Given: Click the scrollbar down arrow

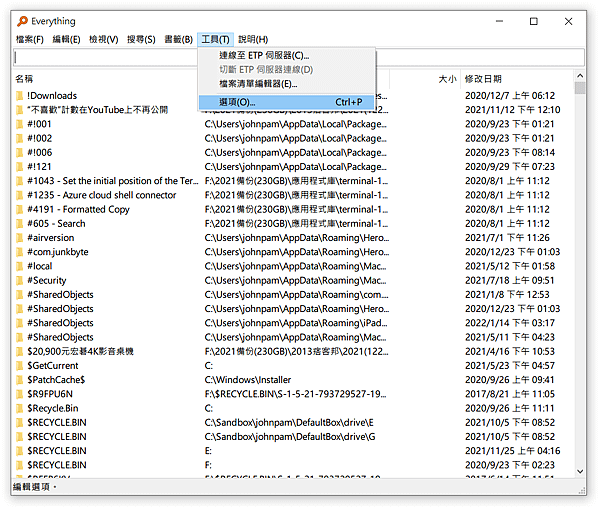Looking at the screenshot, I should point(580,472).
